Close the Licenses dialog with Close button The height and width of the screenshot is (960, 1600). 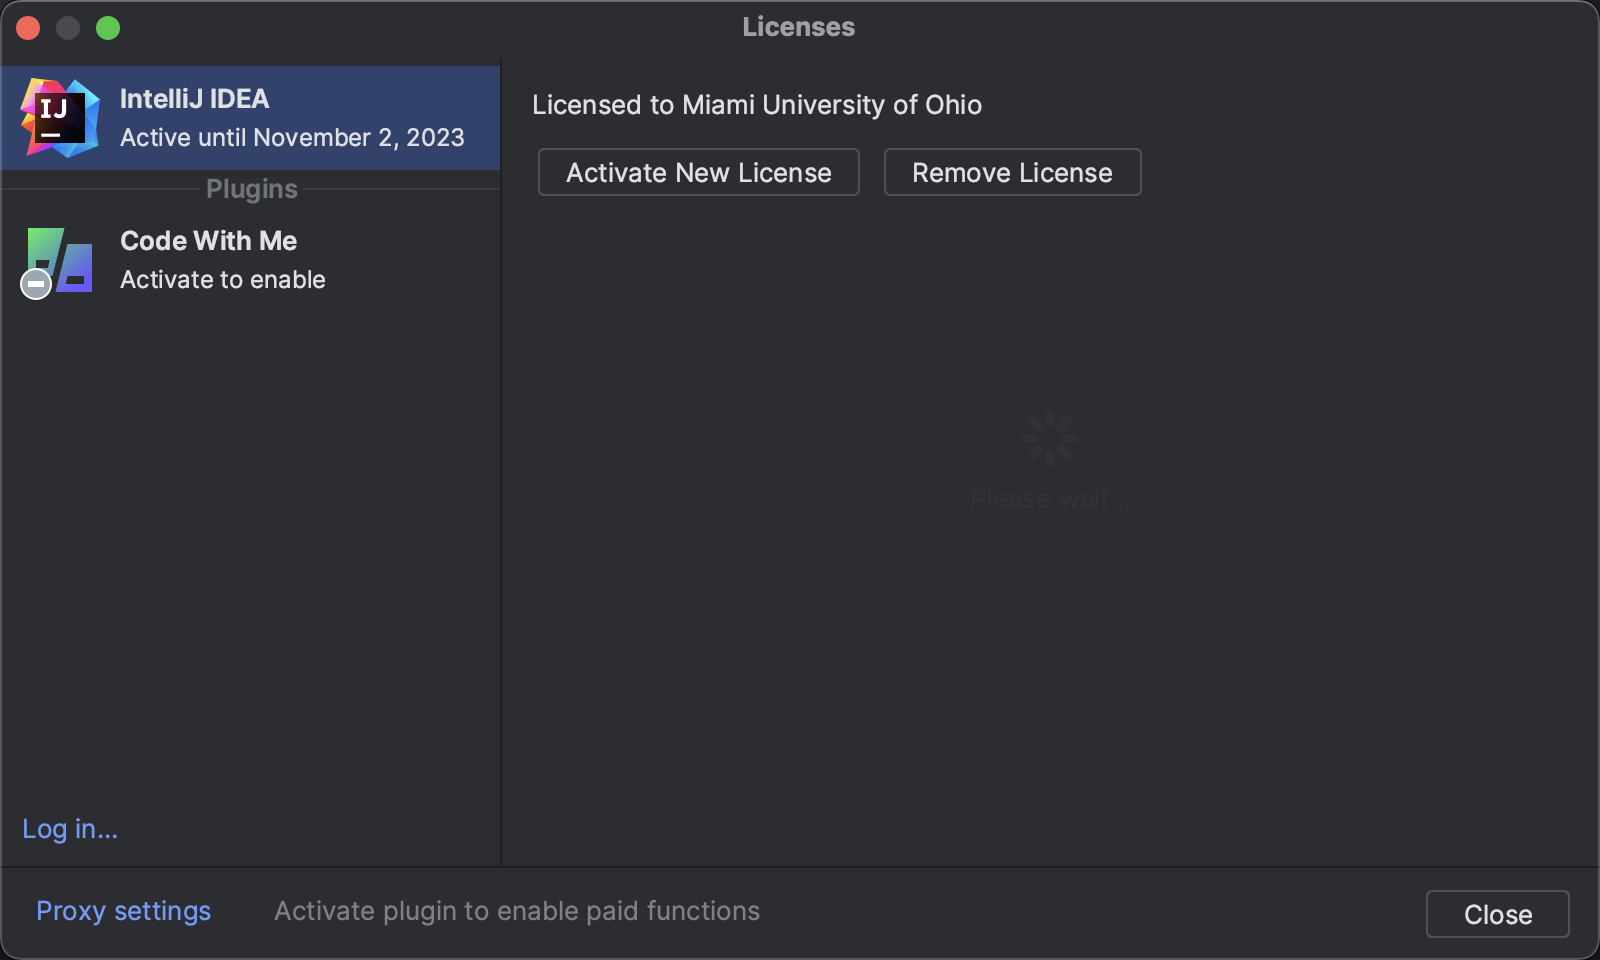point(1497,914)
